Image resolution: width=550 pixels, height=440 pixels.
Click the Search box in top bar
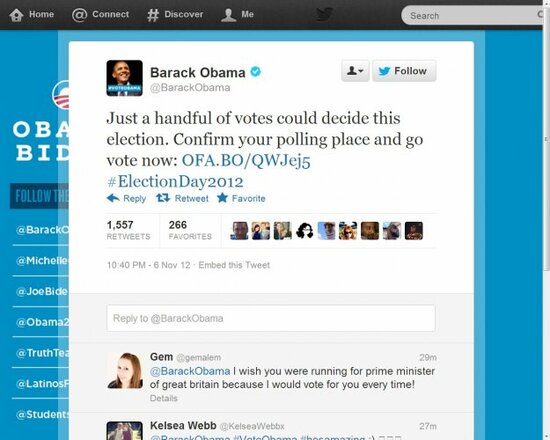(x=472, y=15)
